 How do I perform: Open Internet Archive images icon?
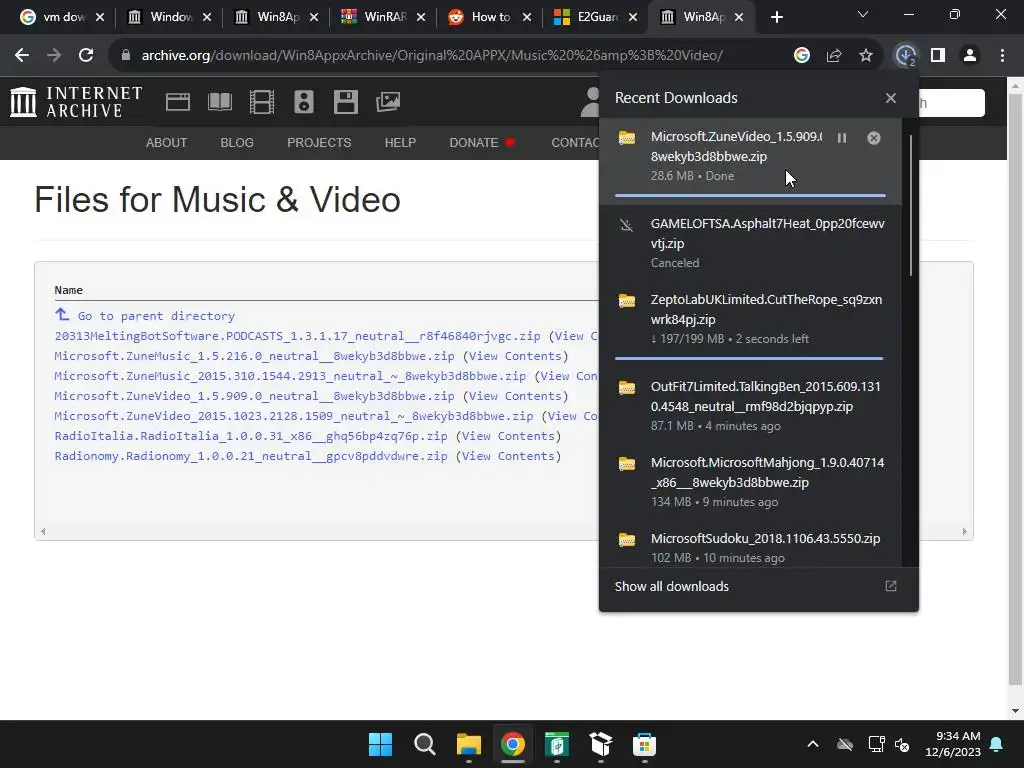pyautogui.click(x=388, y=102)
